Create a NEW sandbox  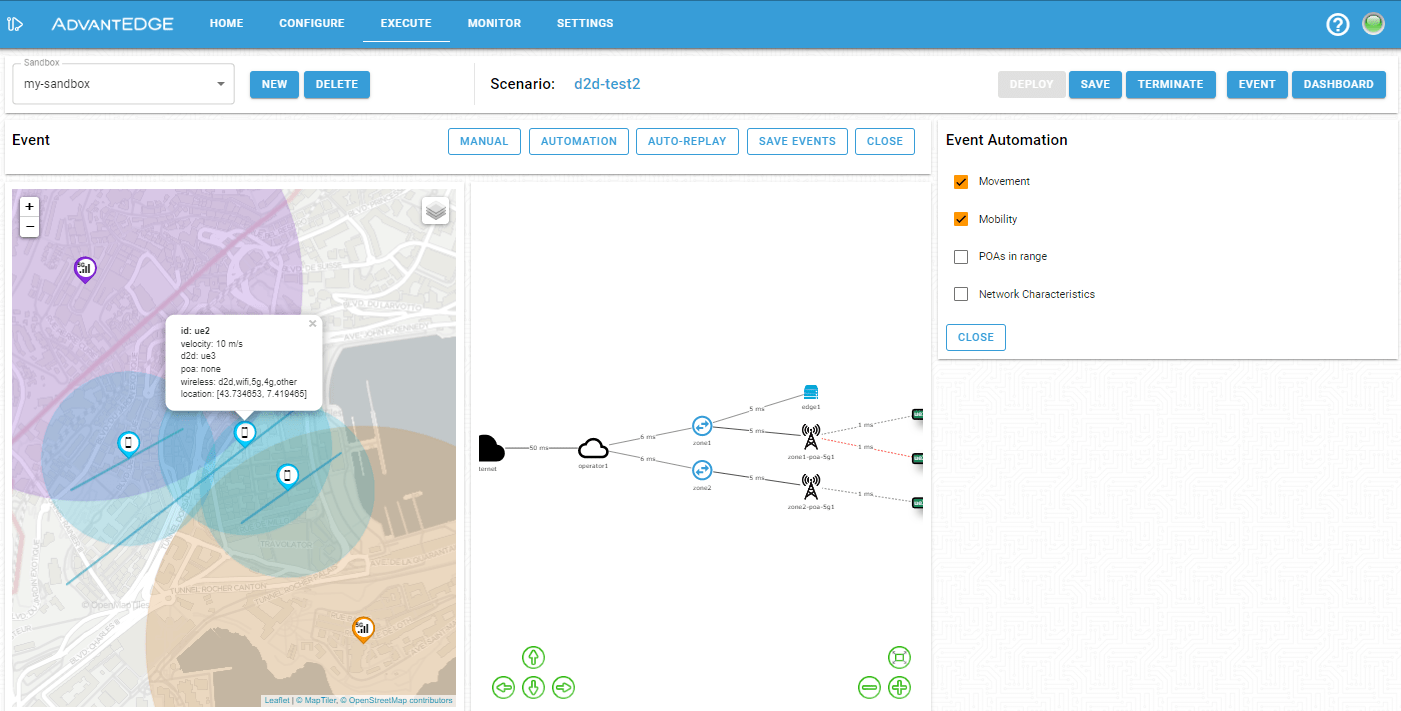tap(275, 84)
